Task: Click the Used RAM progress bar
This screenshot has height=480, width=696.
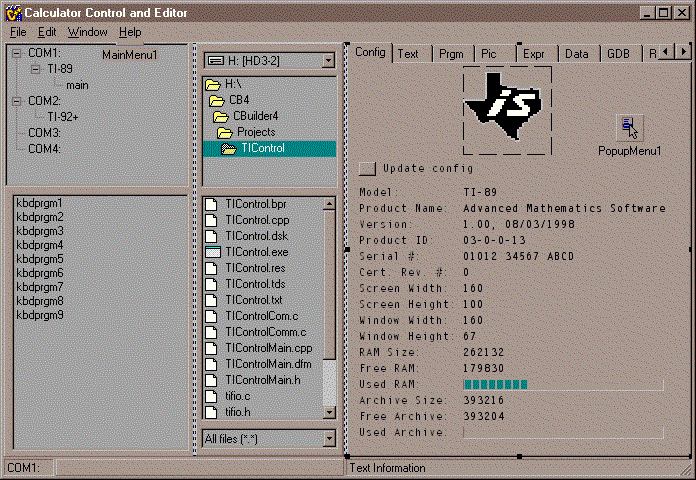Action: pos(563,385)
